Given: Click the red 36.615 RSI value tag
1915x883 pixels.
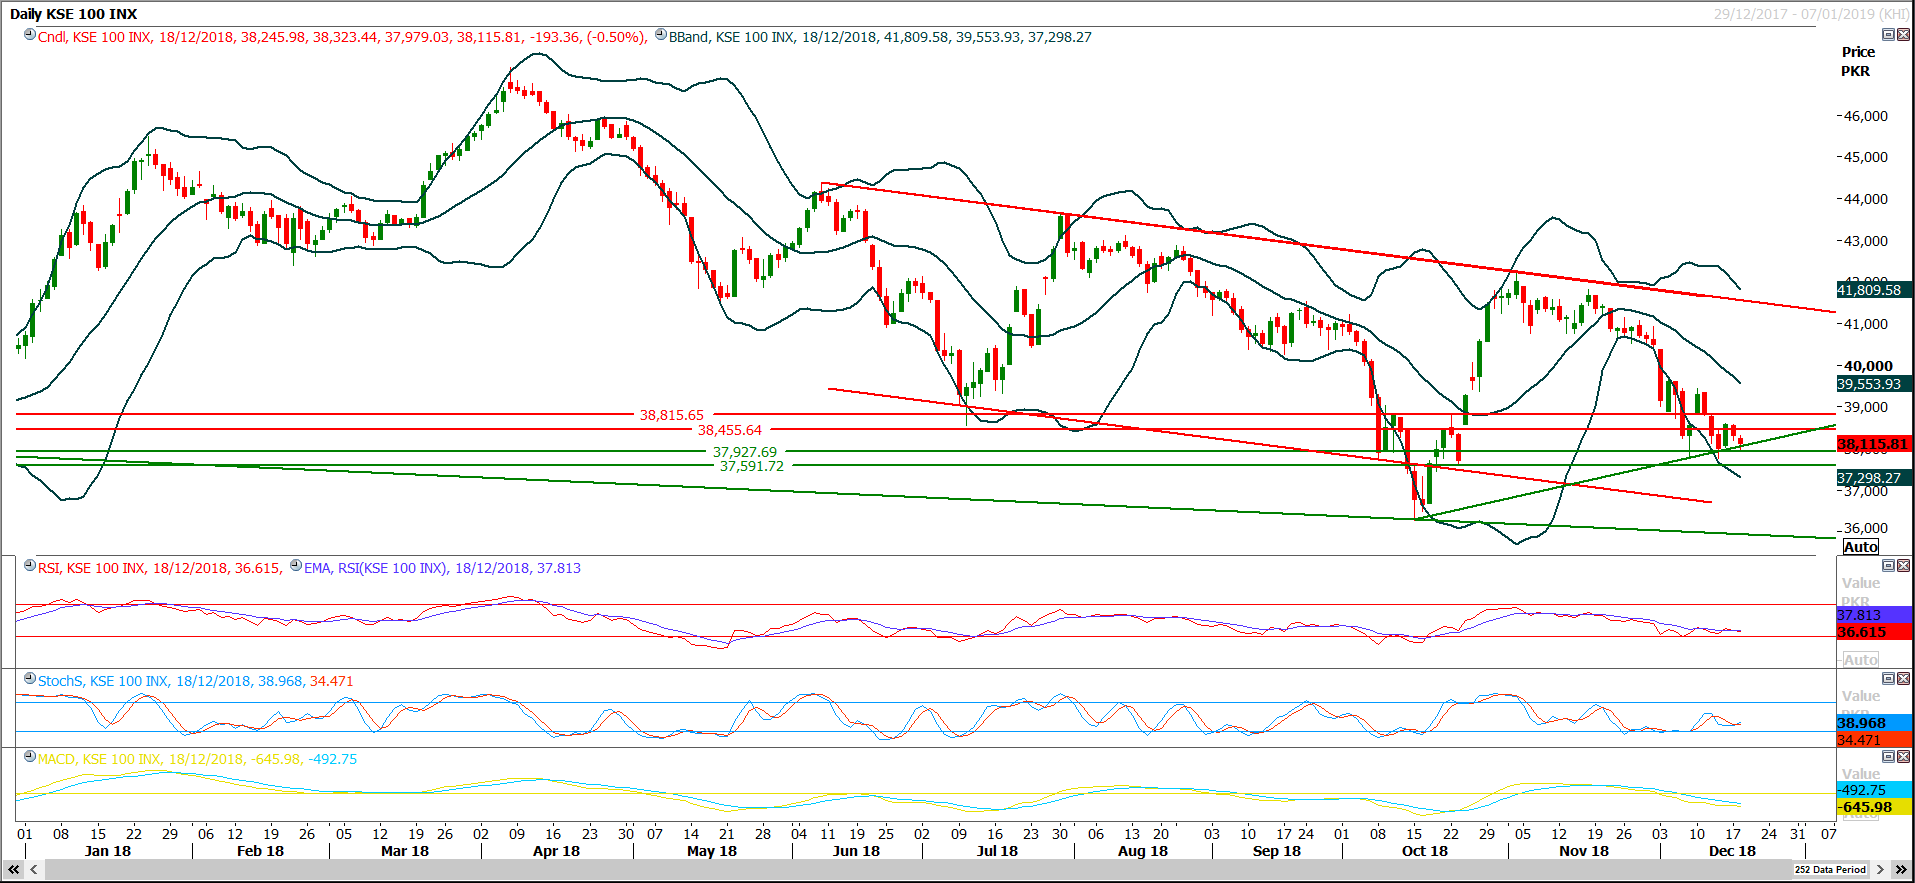Looking at the screenshot, I should point(1874,632).
